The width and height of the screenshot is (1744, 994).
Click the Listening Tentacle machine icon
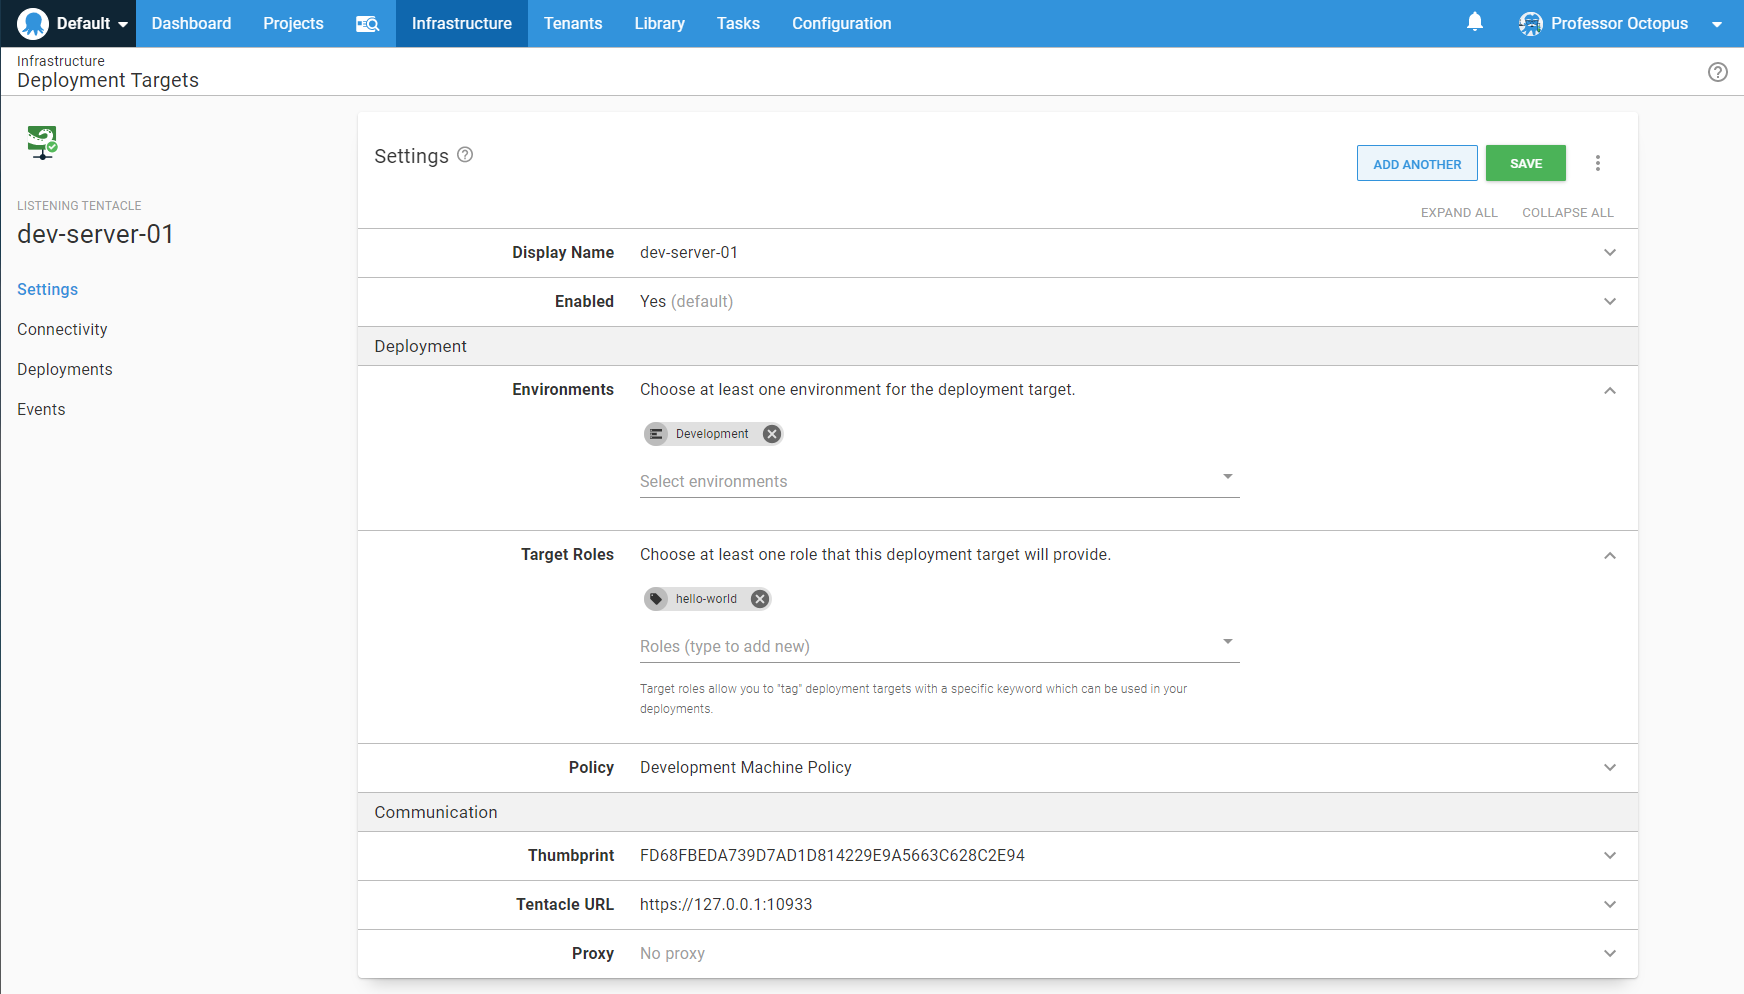coord(42,143)
